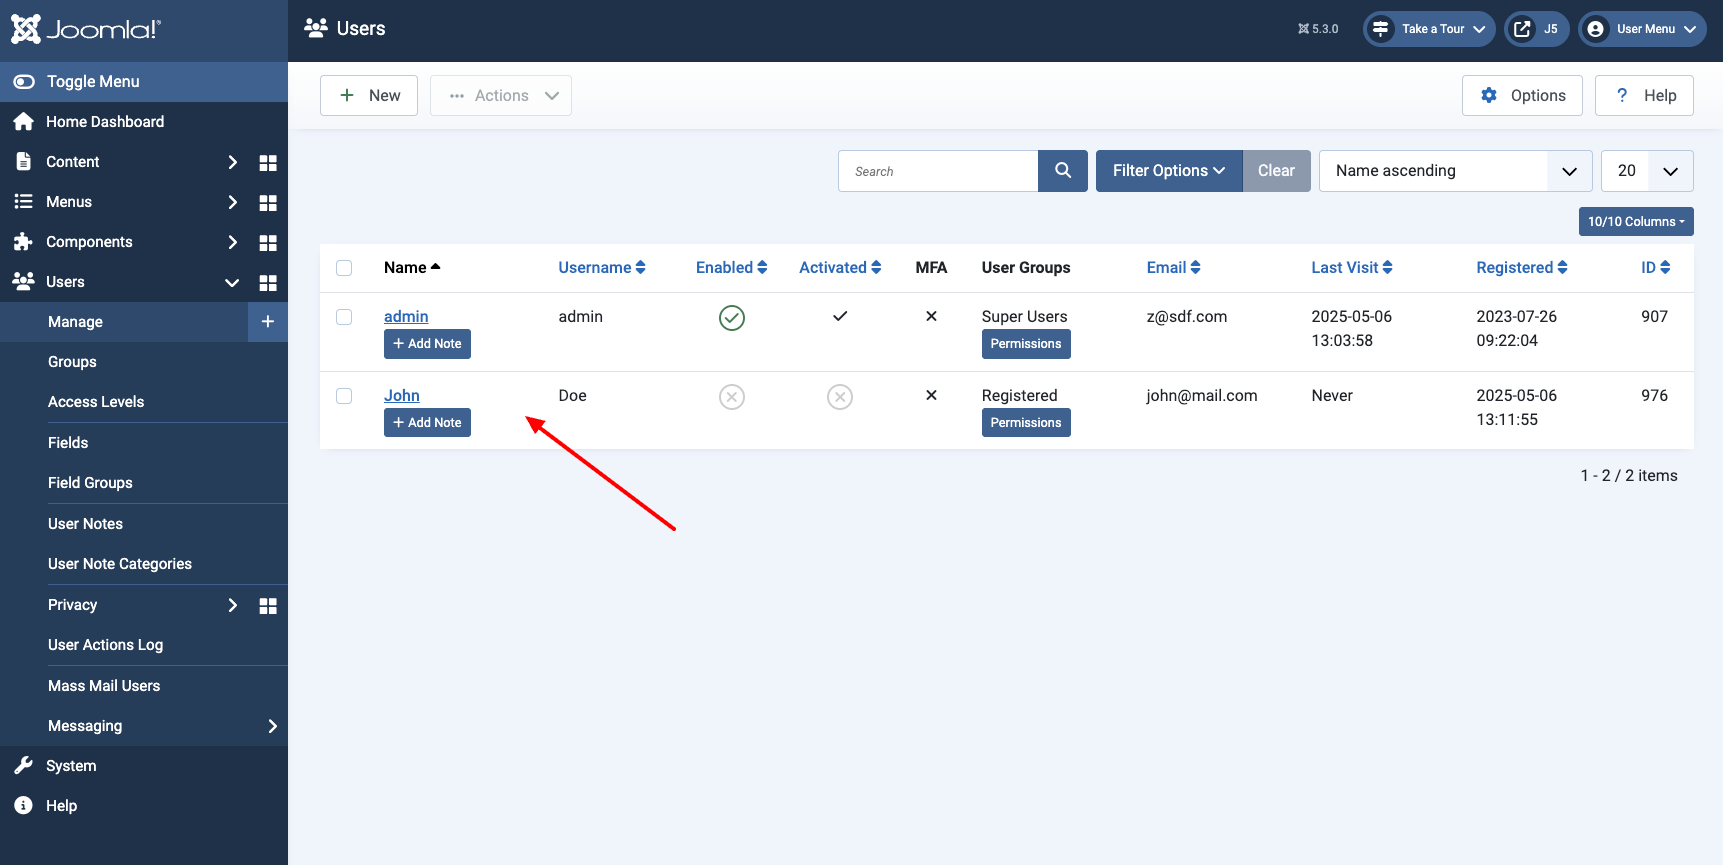
Task: Select all users checkbox
Action: tap(344, 268)
